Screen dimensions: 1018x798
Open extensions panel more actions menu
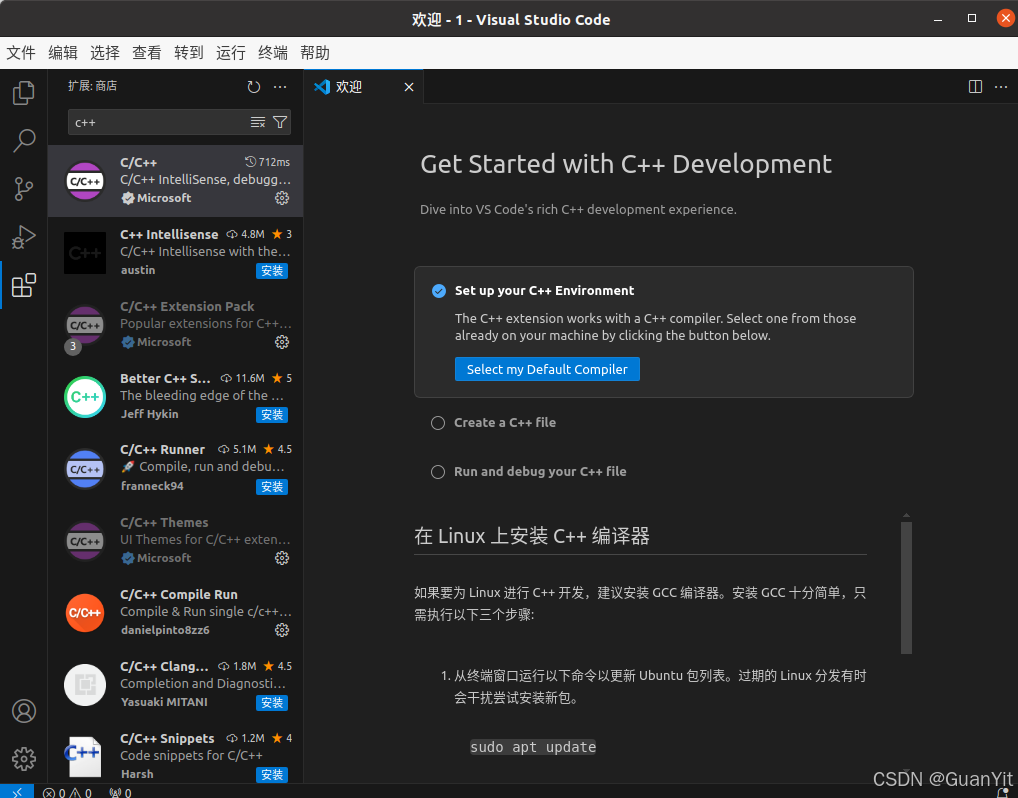tap(280, 86)
